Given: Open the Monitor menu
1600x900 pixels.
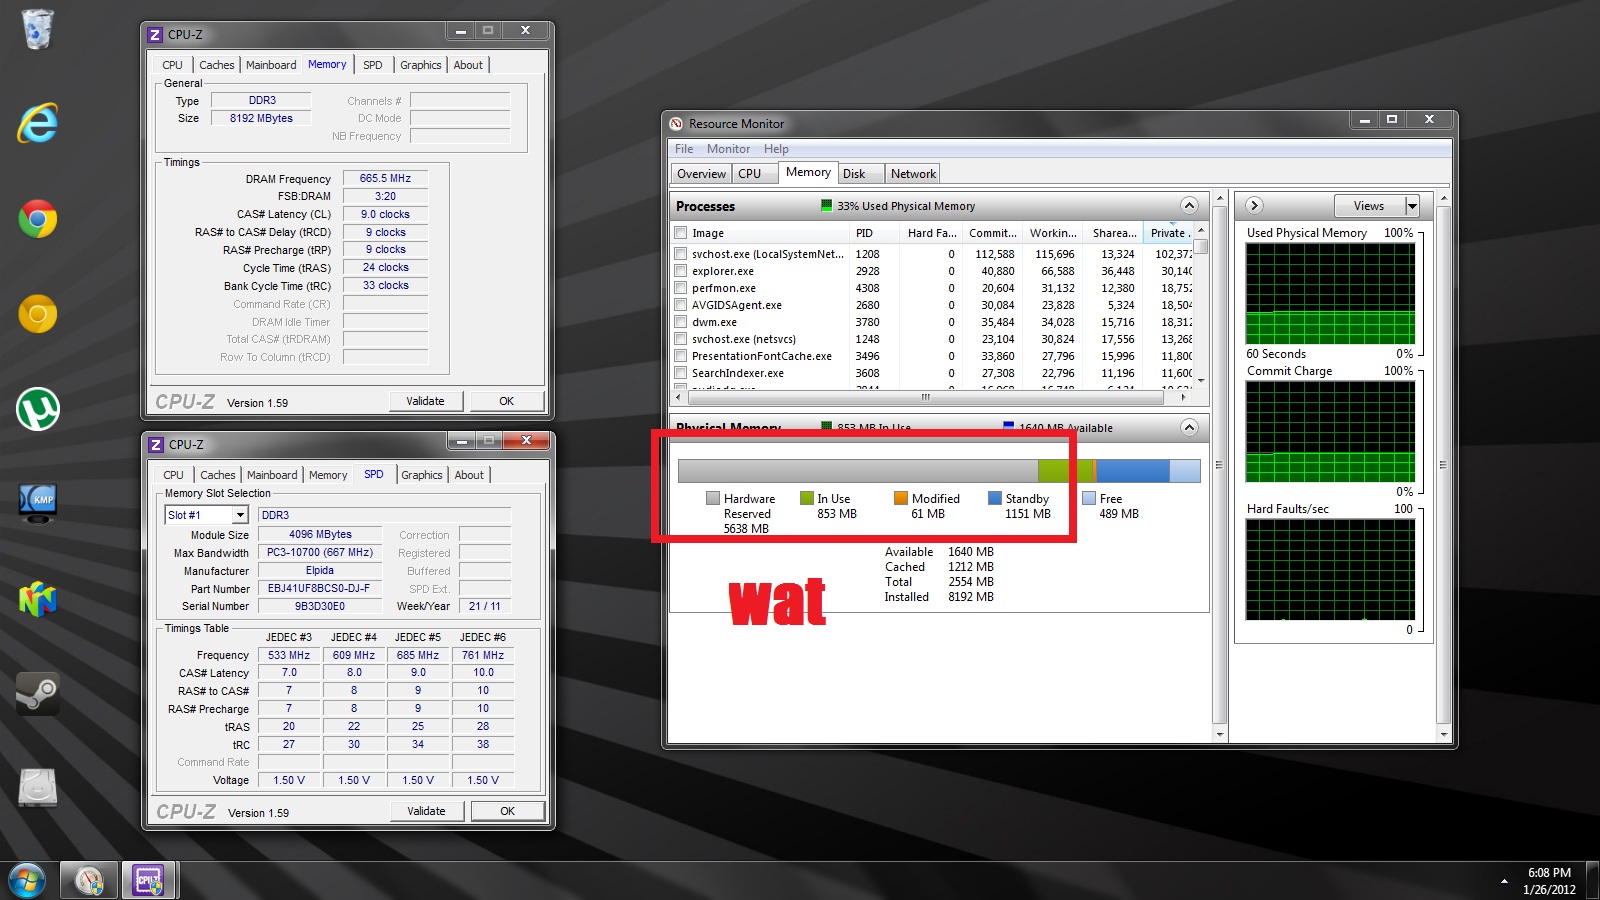Looking at the screenshot, I should pos(727,149).
